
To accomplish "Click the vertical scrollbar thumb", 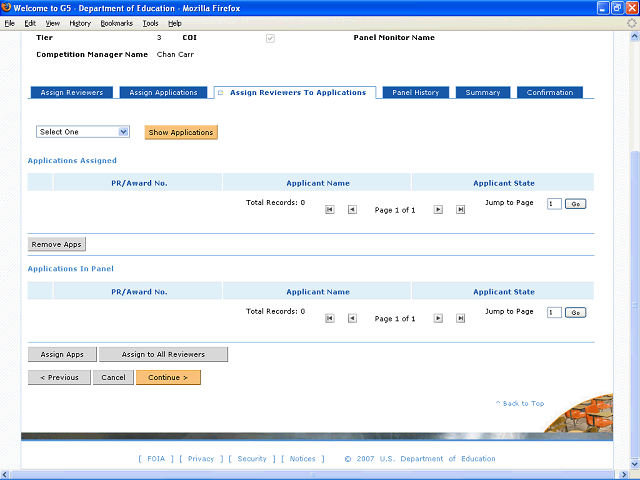I will (x=635, y=304).
